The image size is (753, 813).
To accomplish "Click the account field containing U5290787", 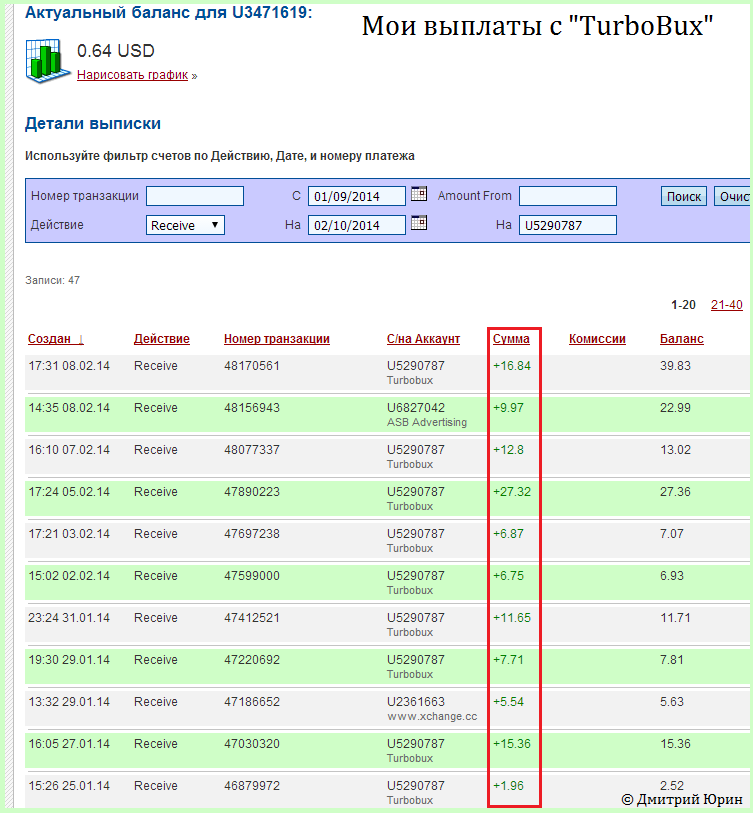I will [568, 225].
